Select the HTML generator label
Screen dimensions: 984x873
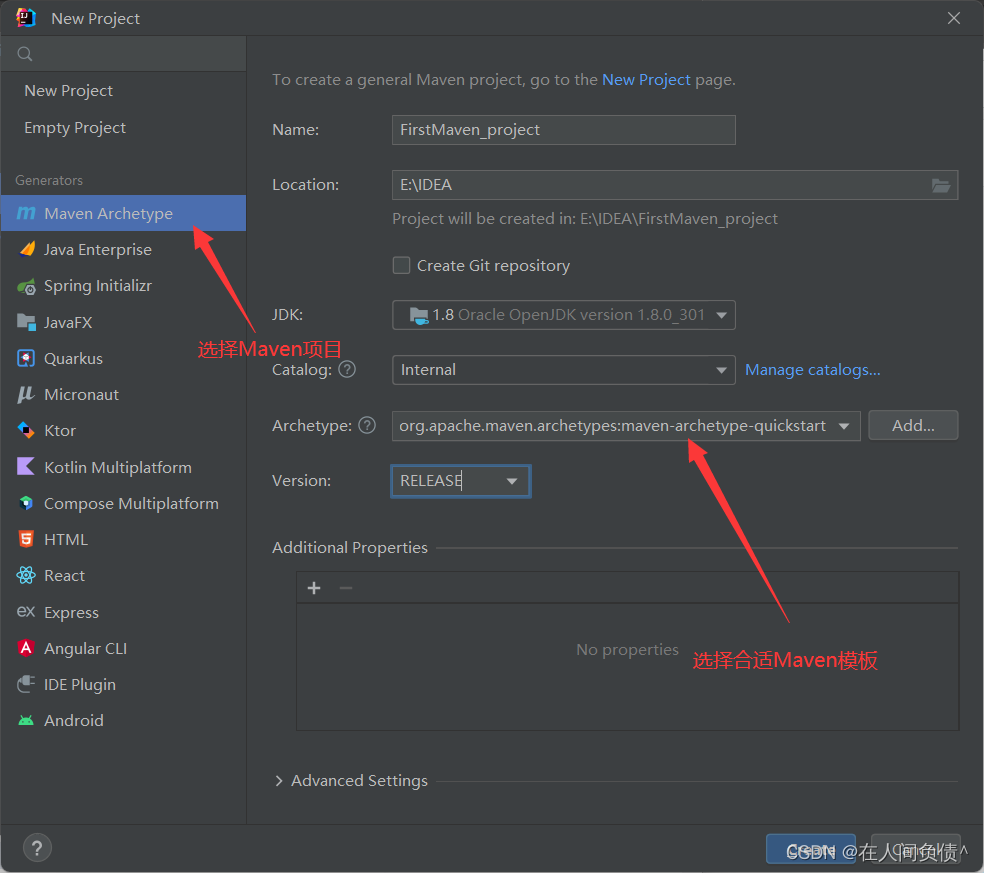[66, 540]
